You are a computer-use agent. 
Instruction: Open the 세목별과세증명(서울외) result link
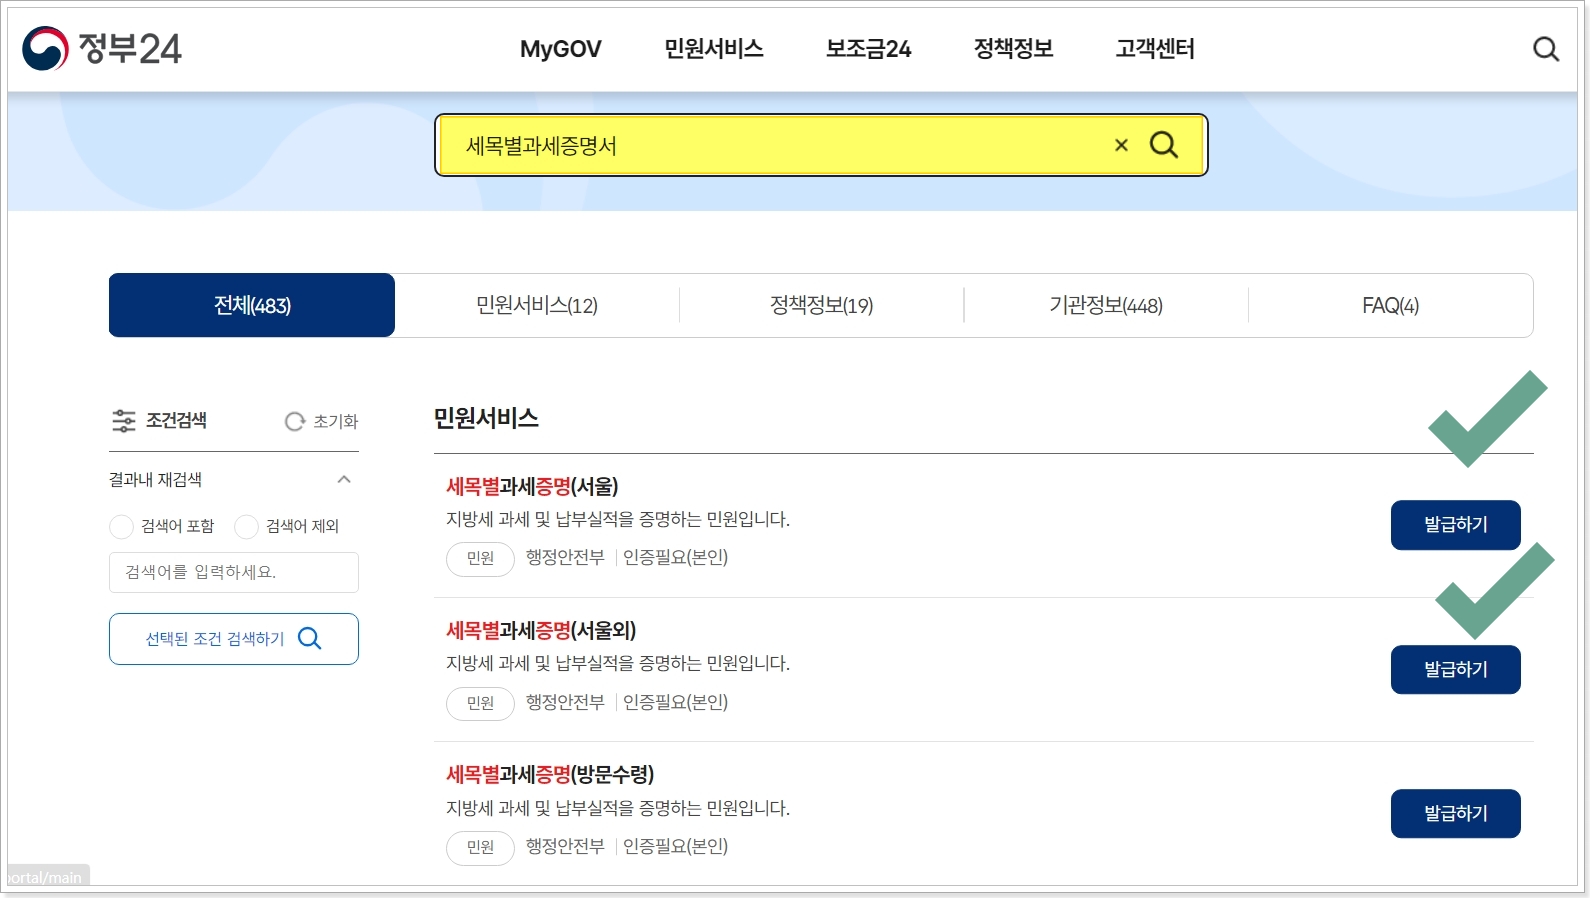pyautogui.click(x=541, y=630)
